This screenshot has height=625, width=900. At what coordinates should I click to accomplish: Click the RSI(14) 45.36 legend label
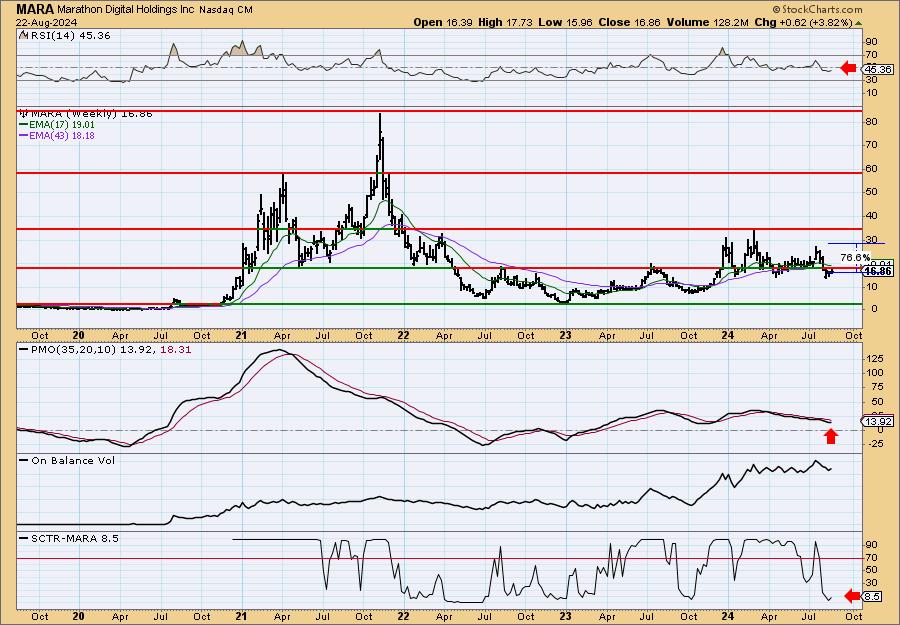pos(69,36)
